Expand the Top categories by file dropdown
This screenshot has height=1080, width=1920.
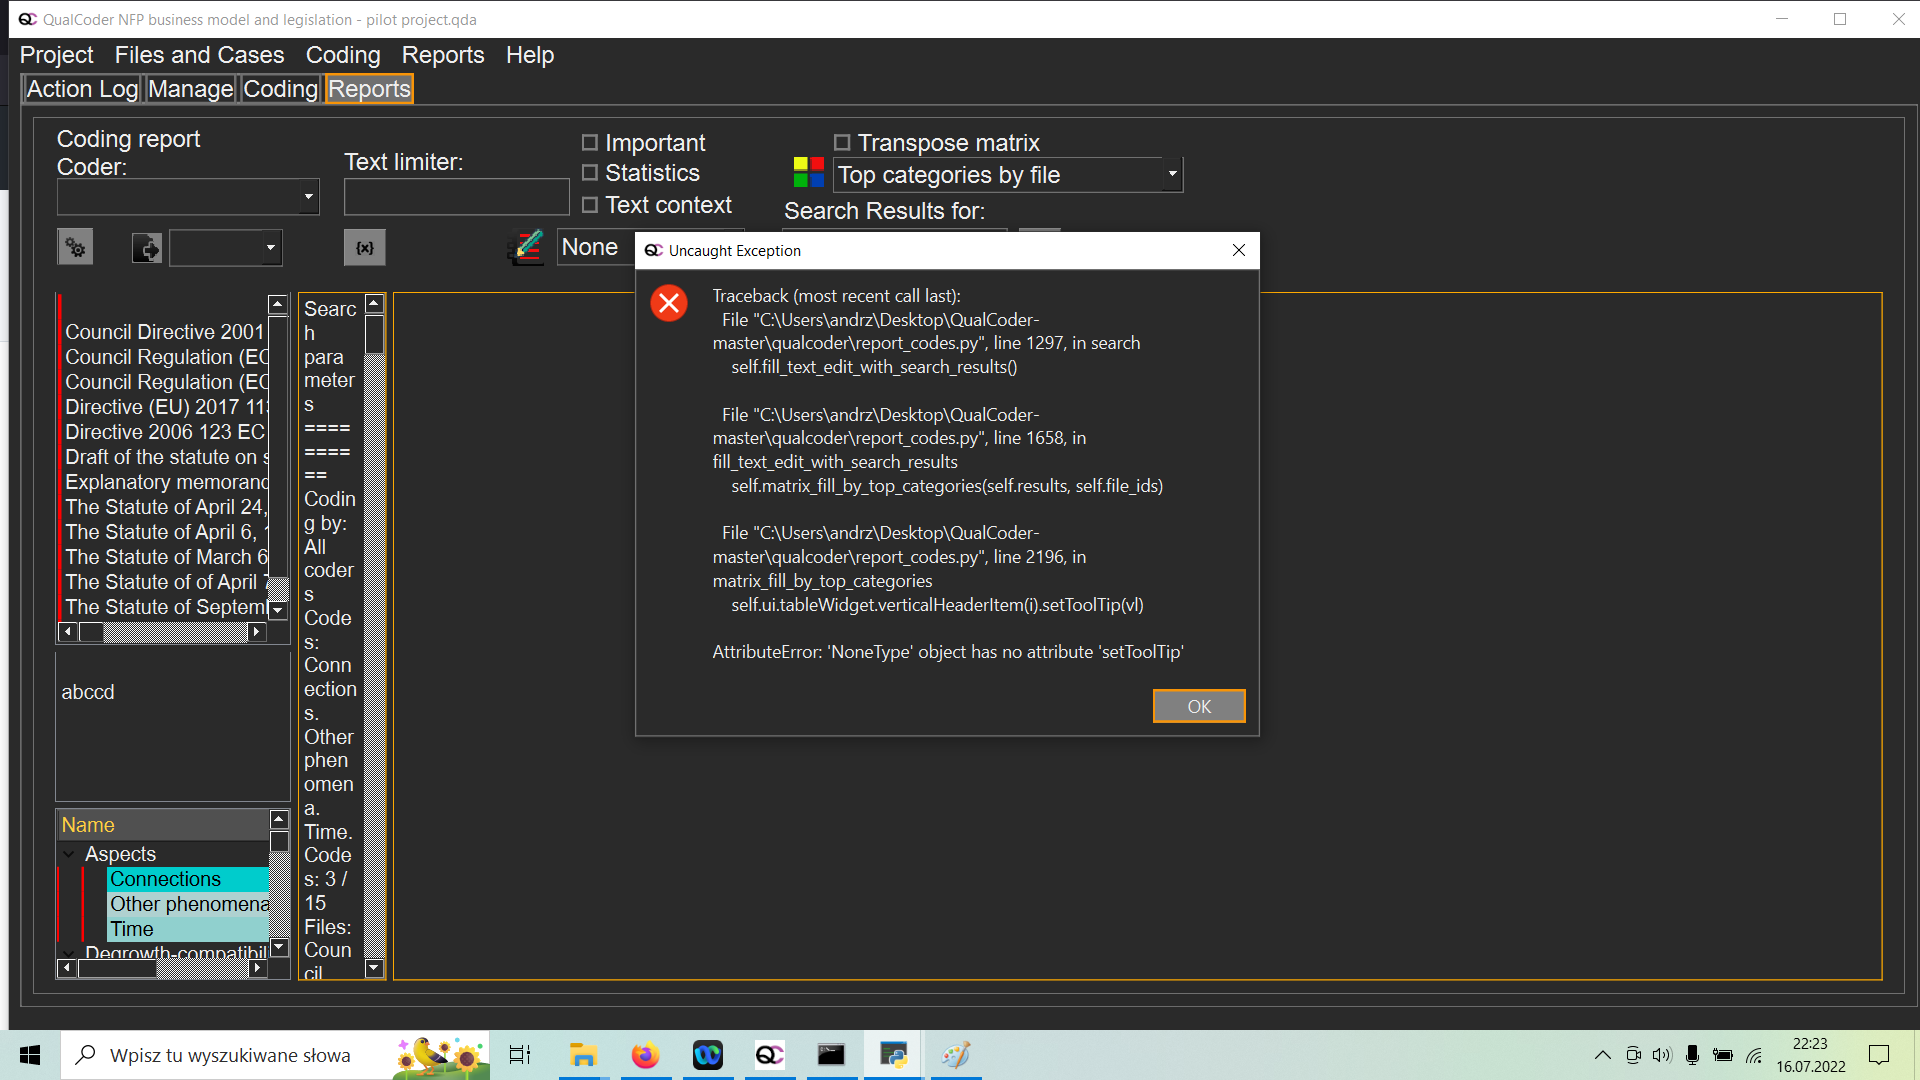1172,175
